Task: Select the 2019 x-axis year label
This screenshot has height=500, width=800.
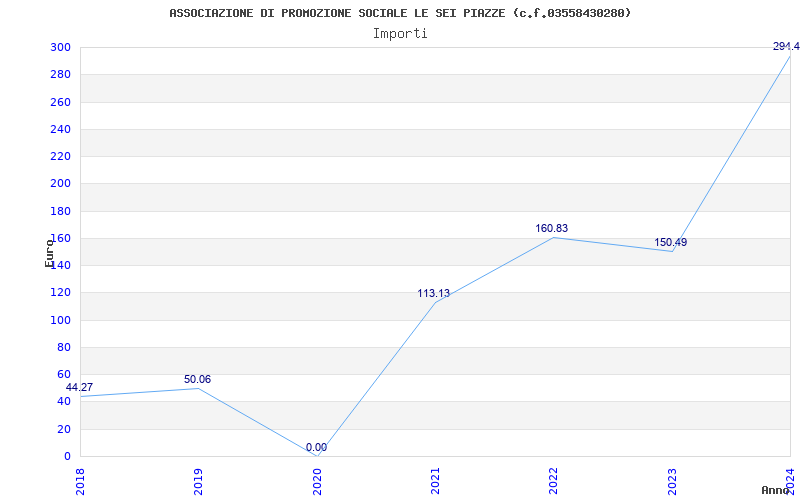Action: [x=198, y=482]
